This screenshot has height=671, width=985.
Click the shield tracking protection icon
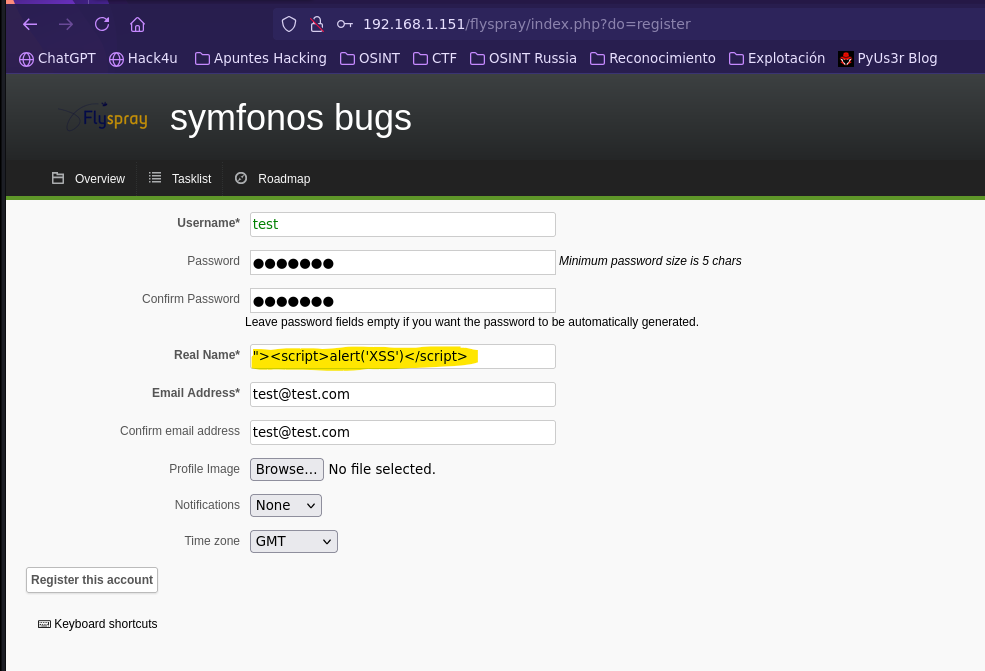(x=288, y=25)
